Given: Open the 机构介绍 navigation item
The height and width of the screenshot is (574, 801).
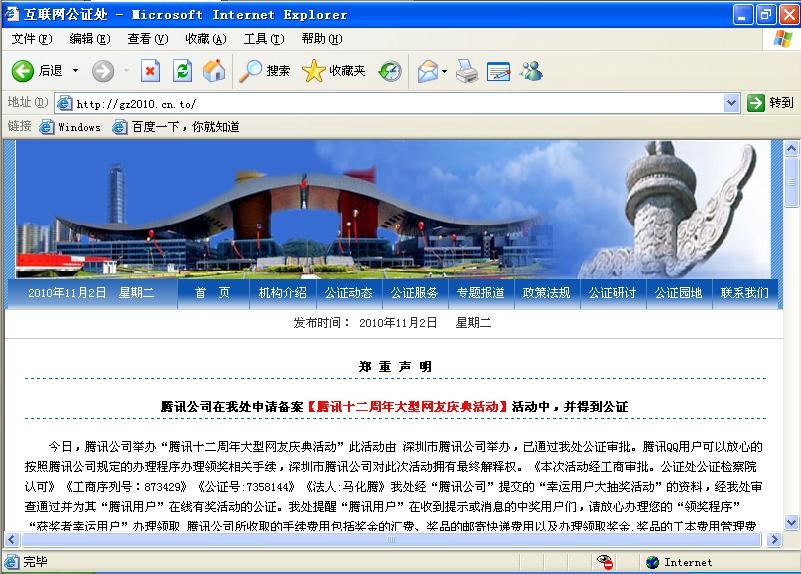Looking at the screenshot, I should coord(282,293).
